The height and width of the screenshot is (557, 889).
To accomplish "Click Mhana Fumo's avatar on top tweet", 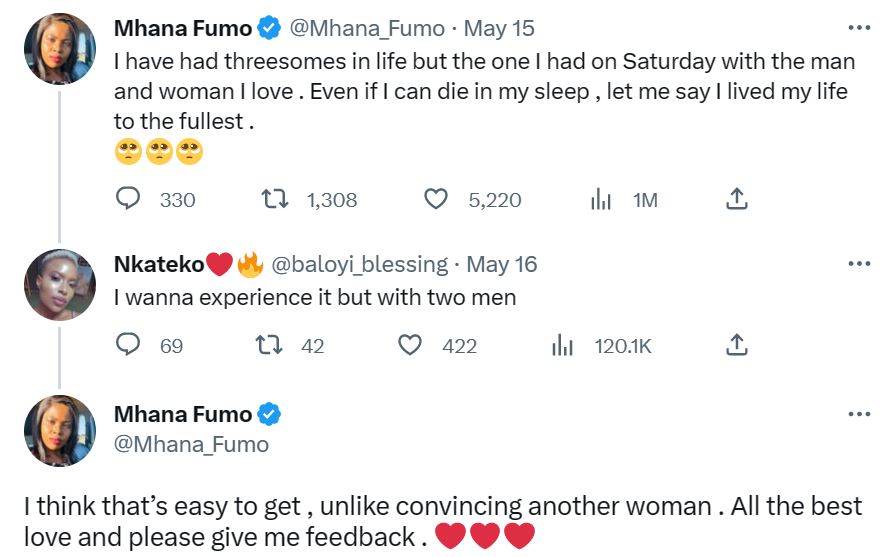I will pyautogui.click(x=60, y=50).
